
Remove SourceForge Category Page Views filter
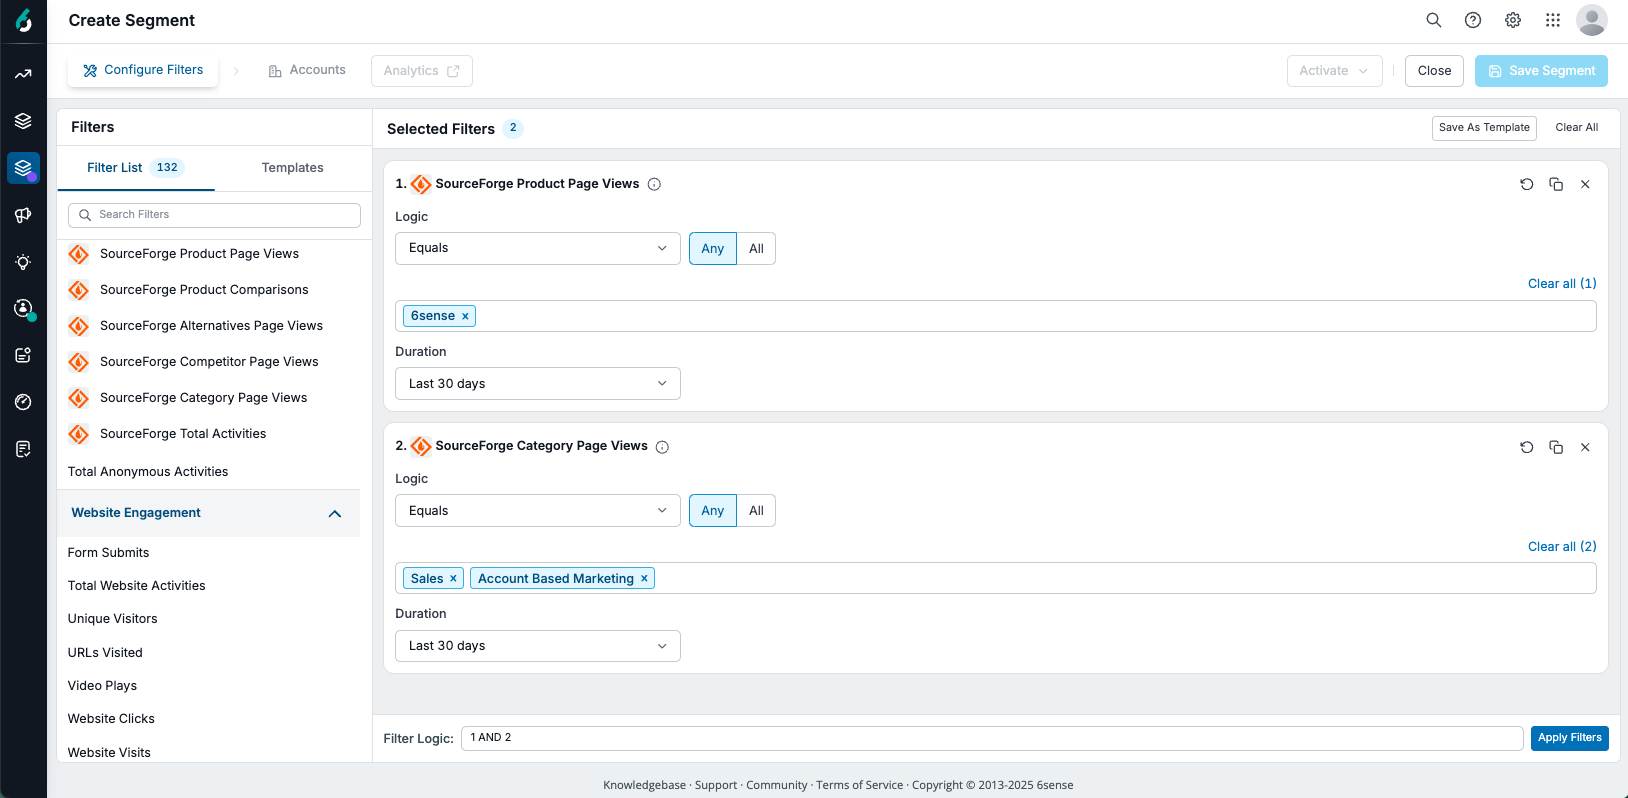(1585, 447)
